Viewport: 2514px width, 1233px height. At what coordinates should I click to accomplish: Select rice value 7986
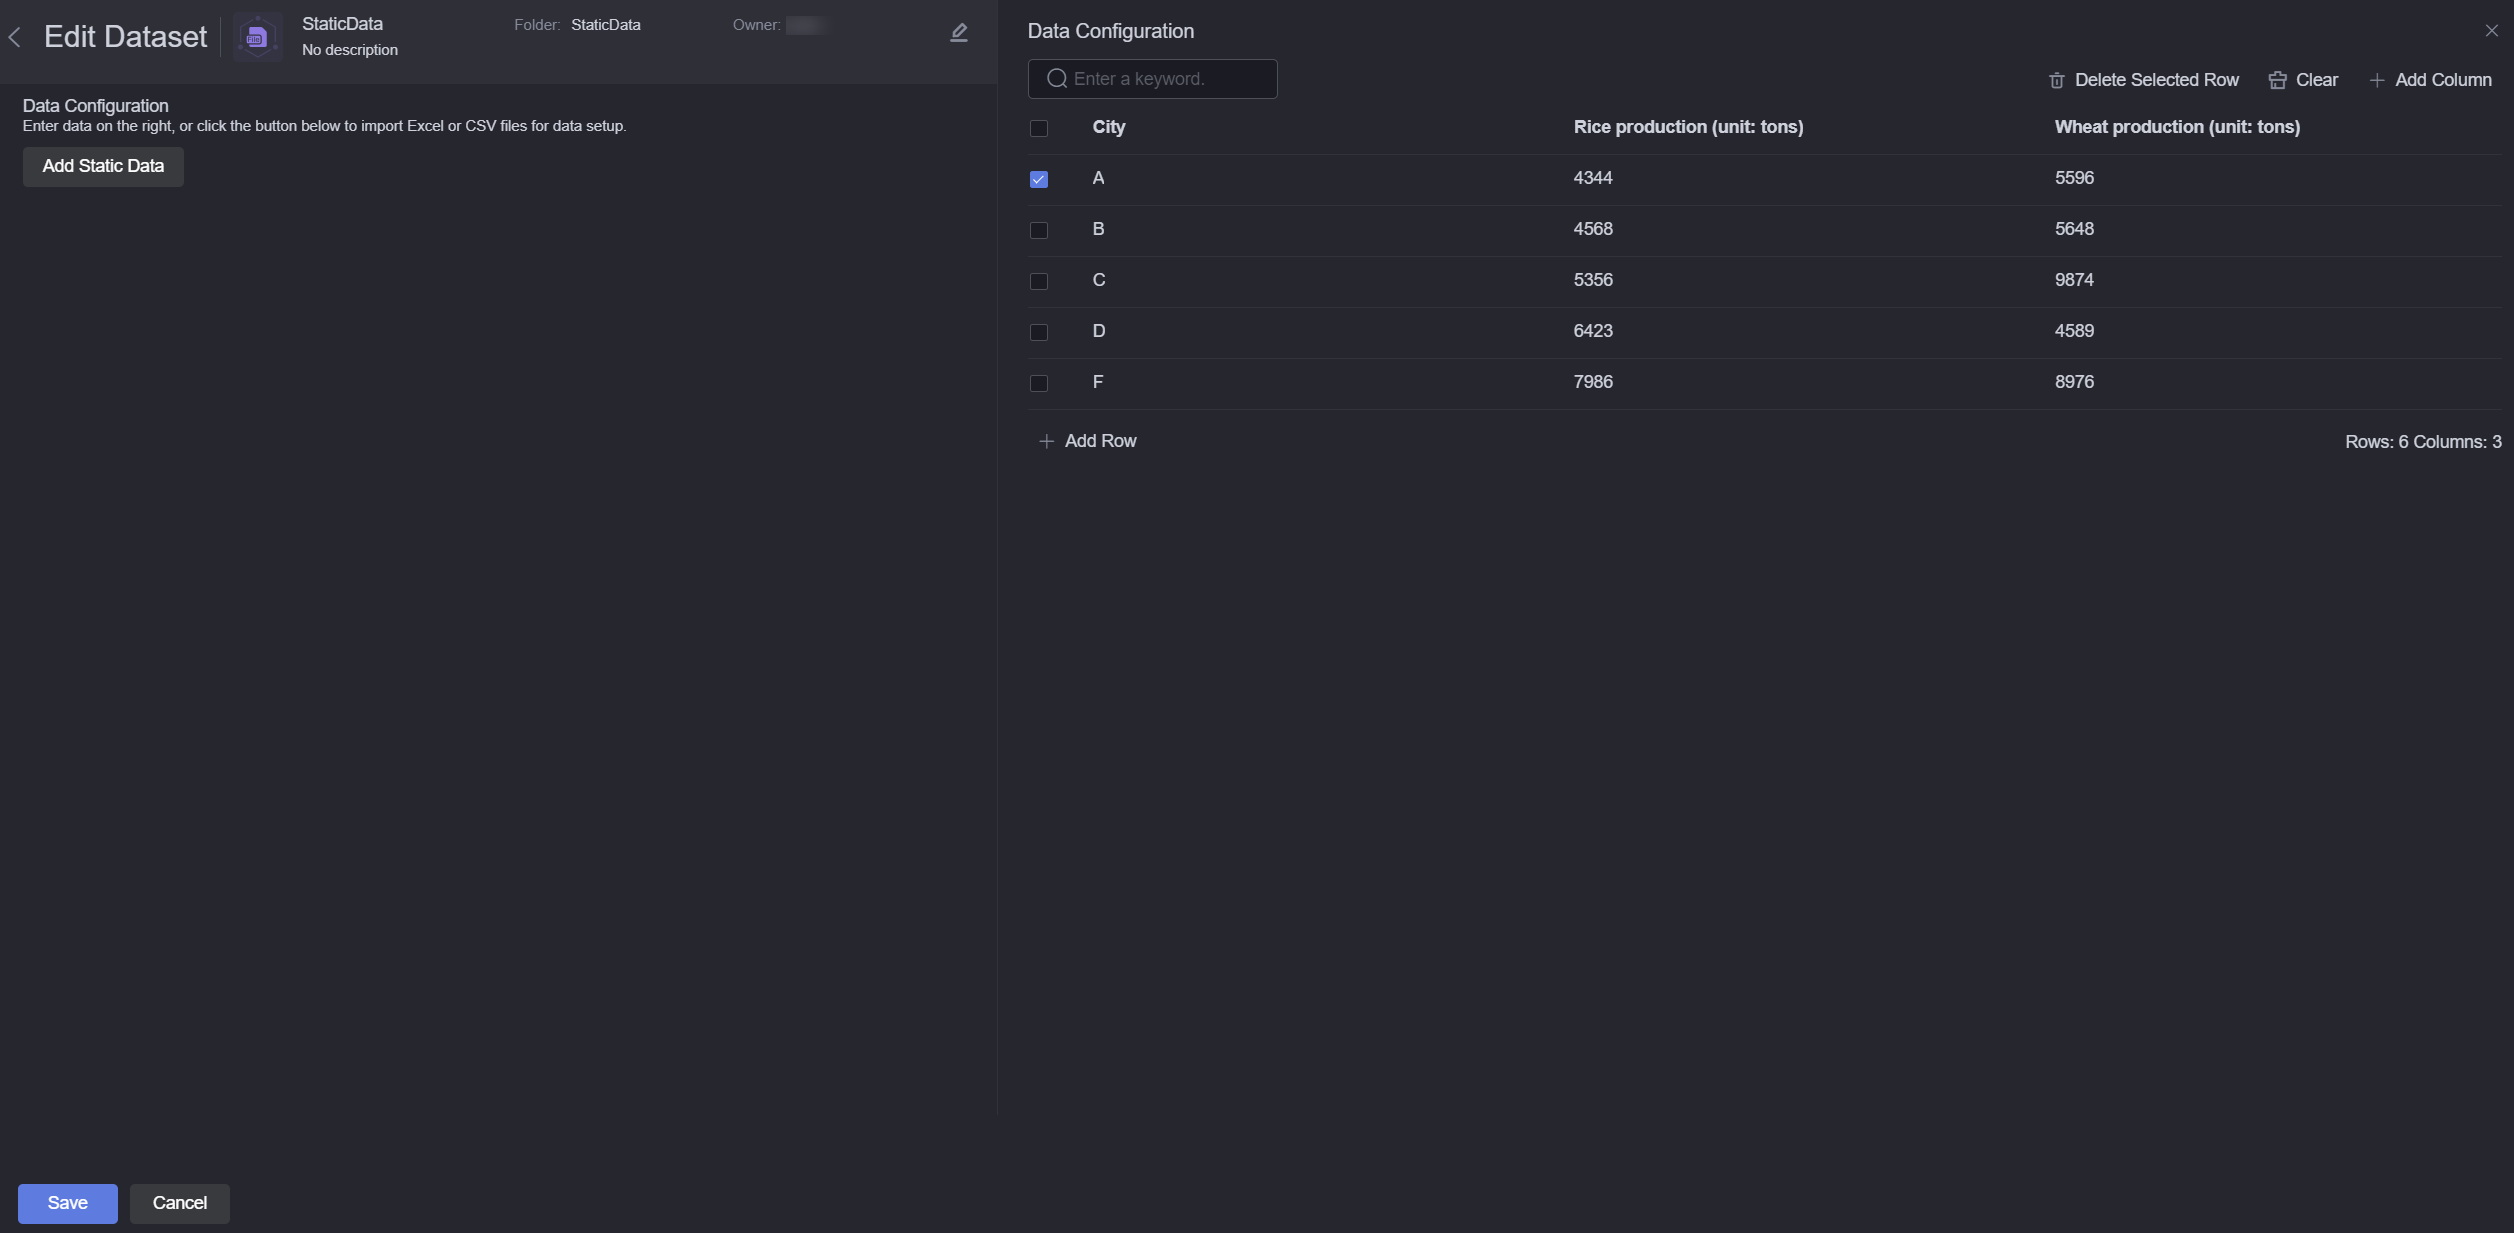coord(1593,382)
